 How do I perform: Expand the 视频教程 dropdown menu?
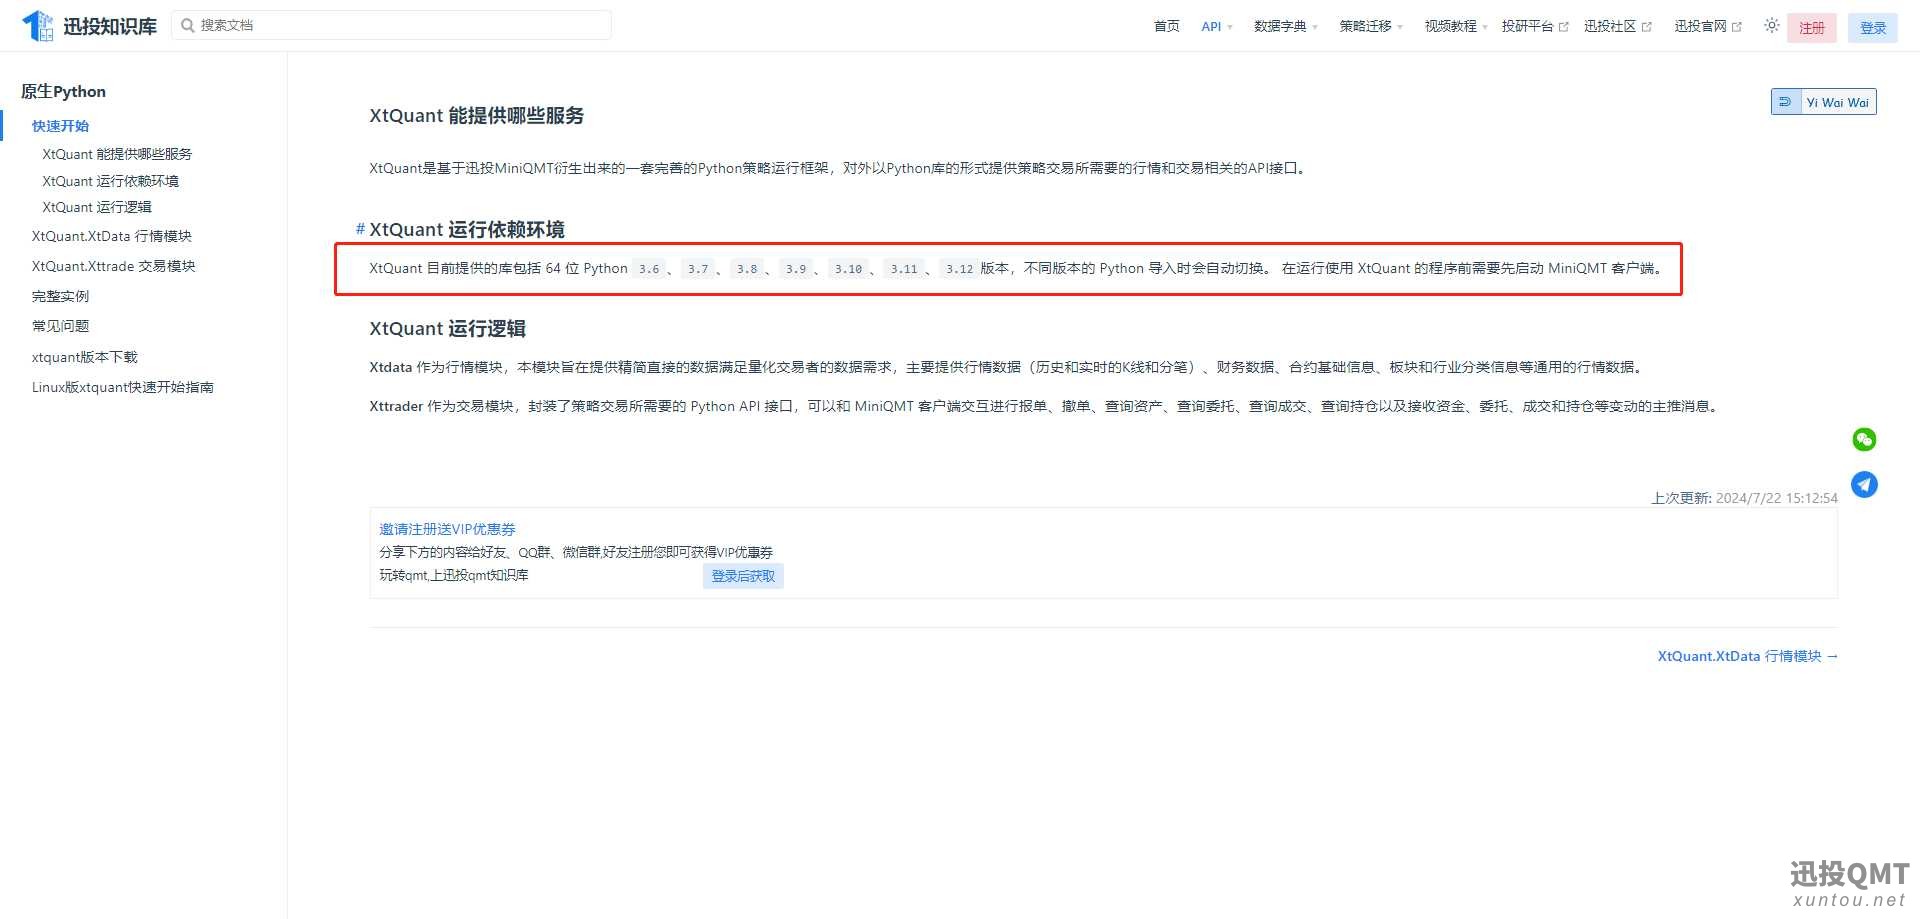[1456, 27]
